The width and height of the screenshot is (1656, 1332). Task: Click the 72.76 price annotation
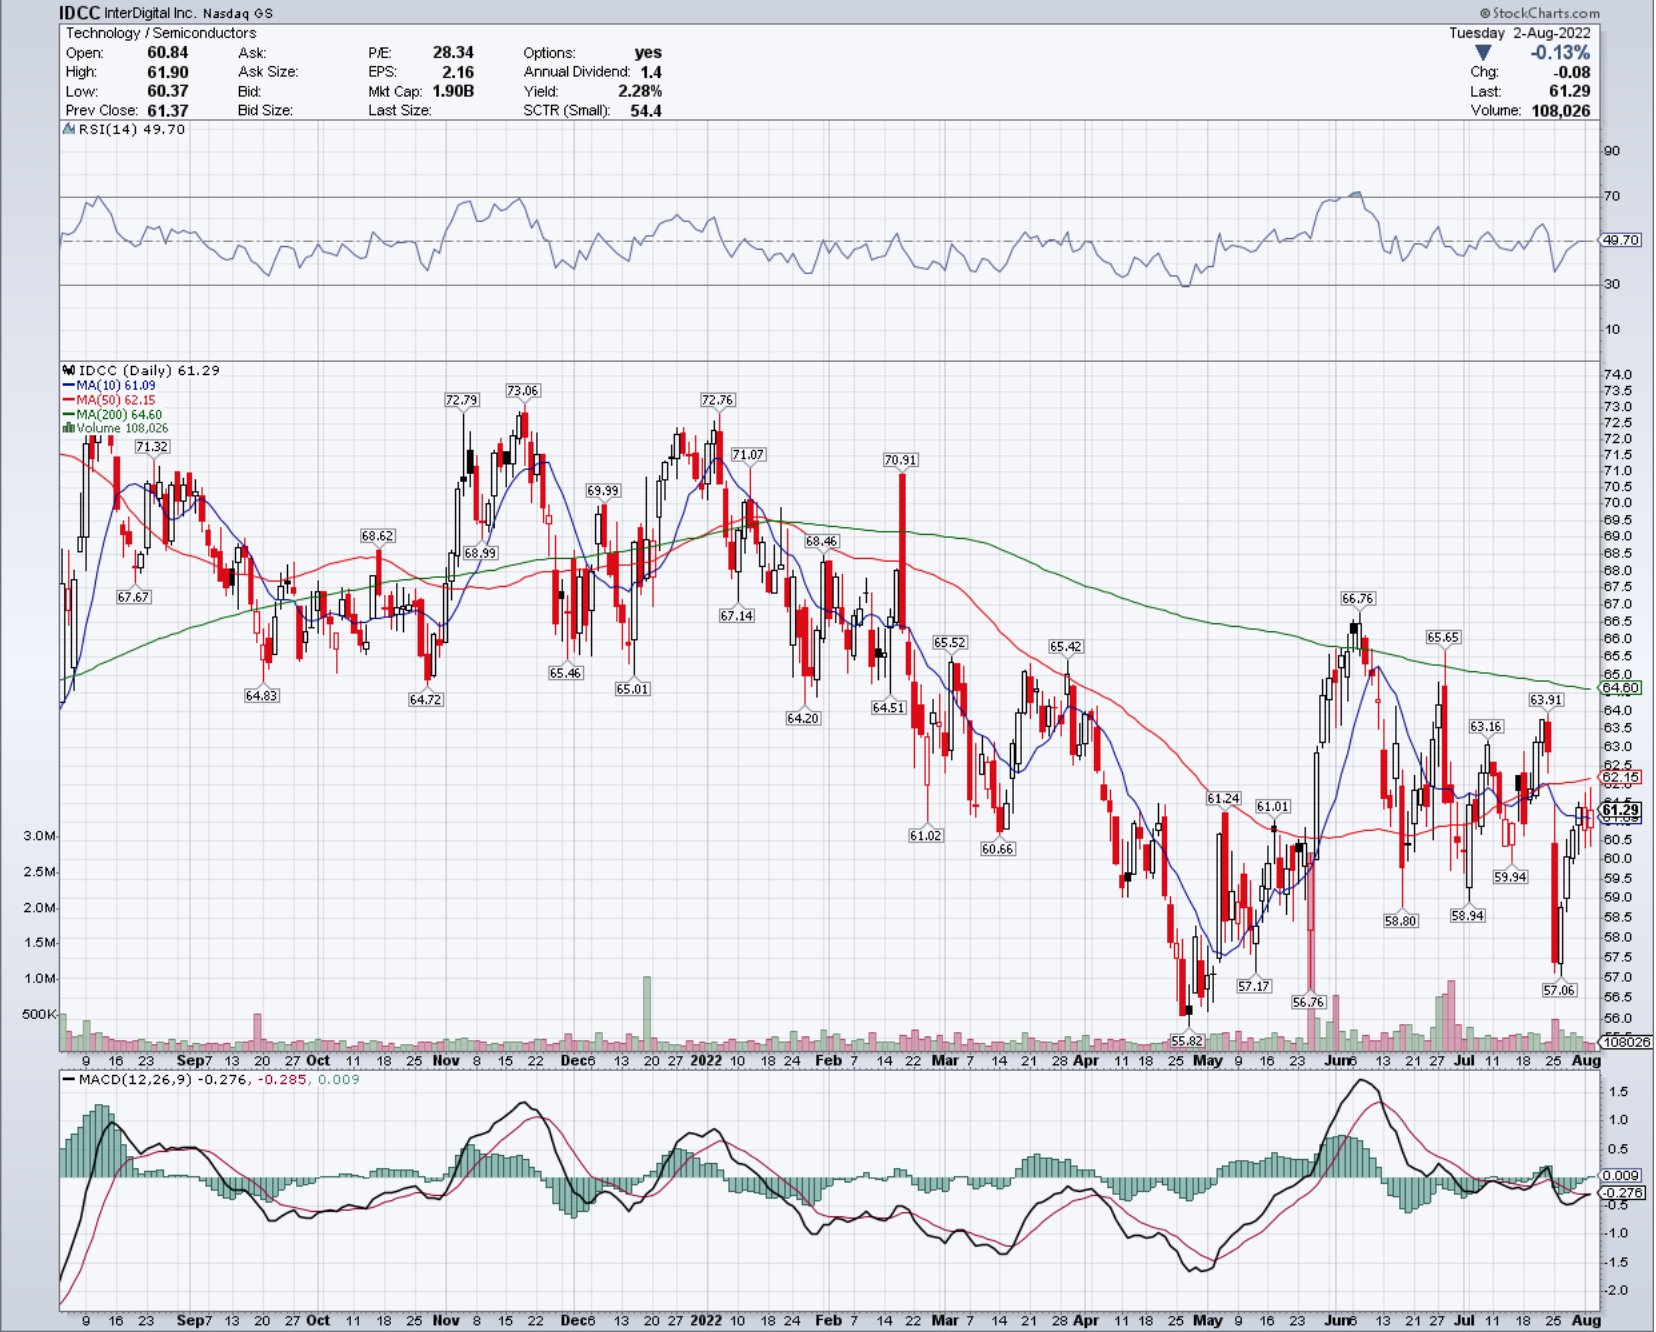tap(718, 400)
